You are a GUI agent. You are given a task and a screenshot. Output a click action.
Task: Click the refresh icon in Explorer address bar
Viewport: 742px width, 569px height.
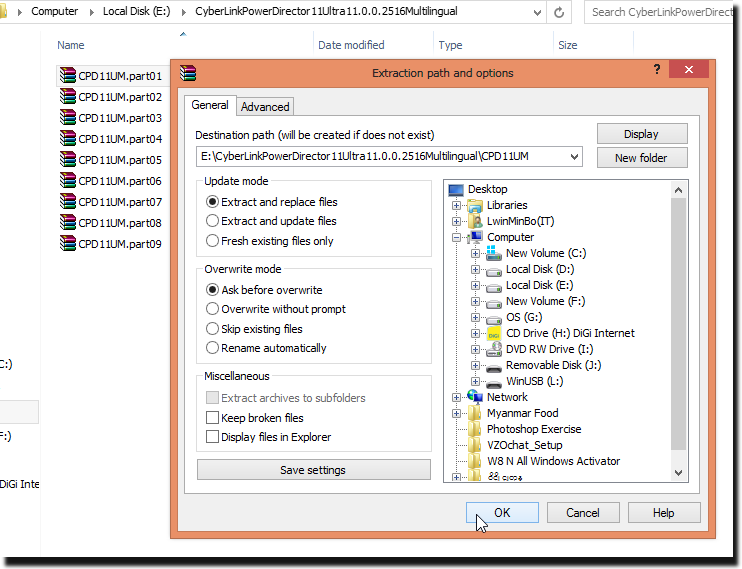[x=559, y=12]
